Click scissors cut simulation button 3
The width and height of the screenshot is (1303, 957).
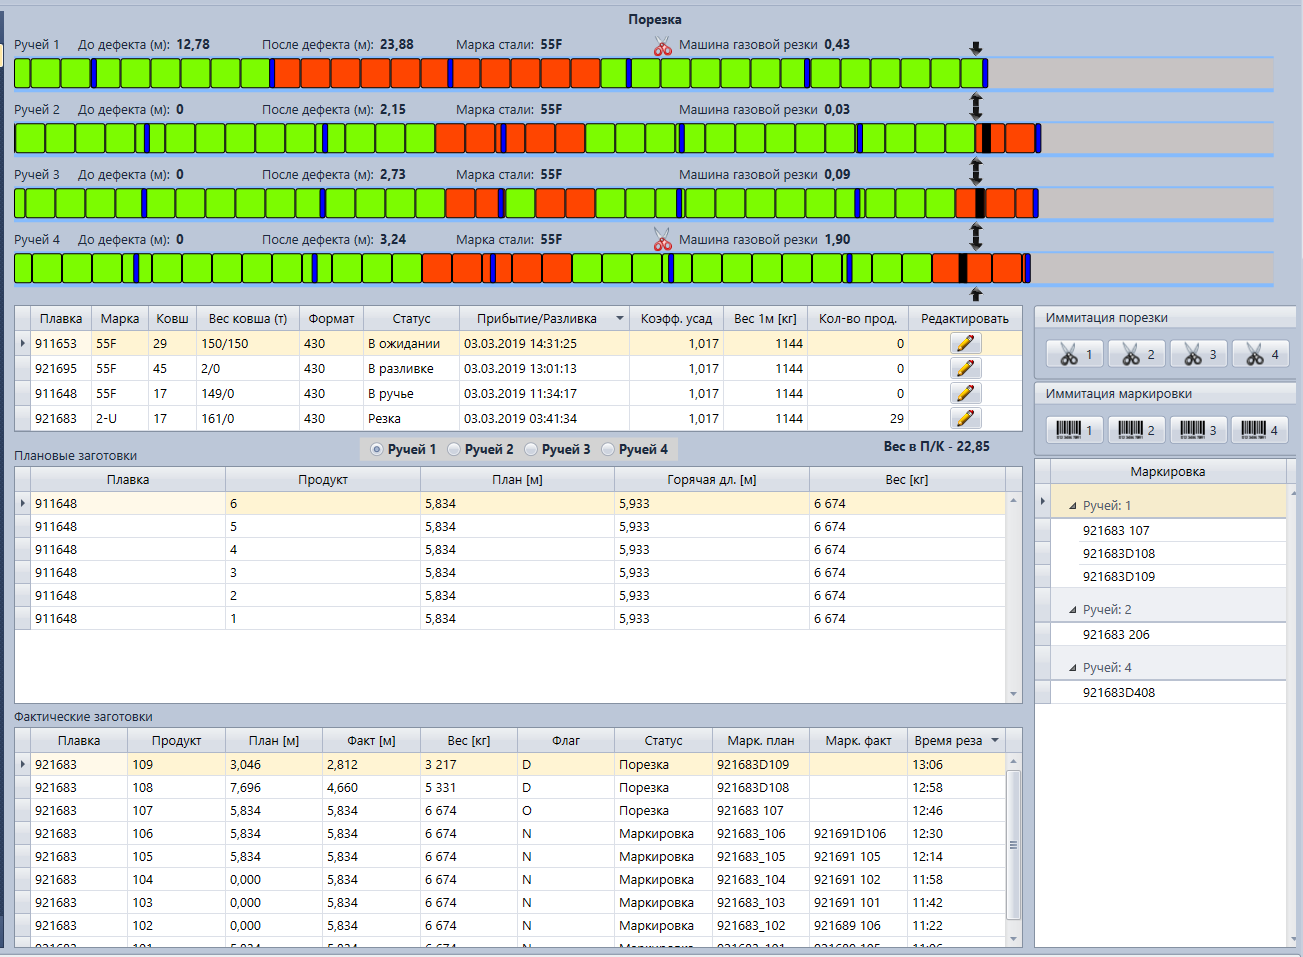(x=1199, y=355)
